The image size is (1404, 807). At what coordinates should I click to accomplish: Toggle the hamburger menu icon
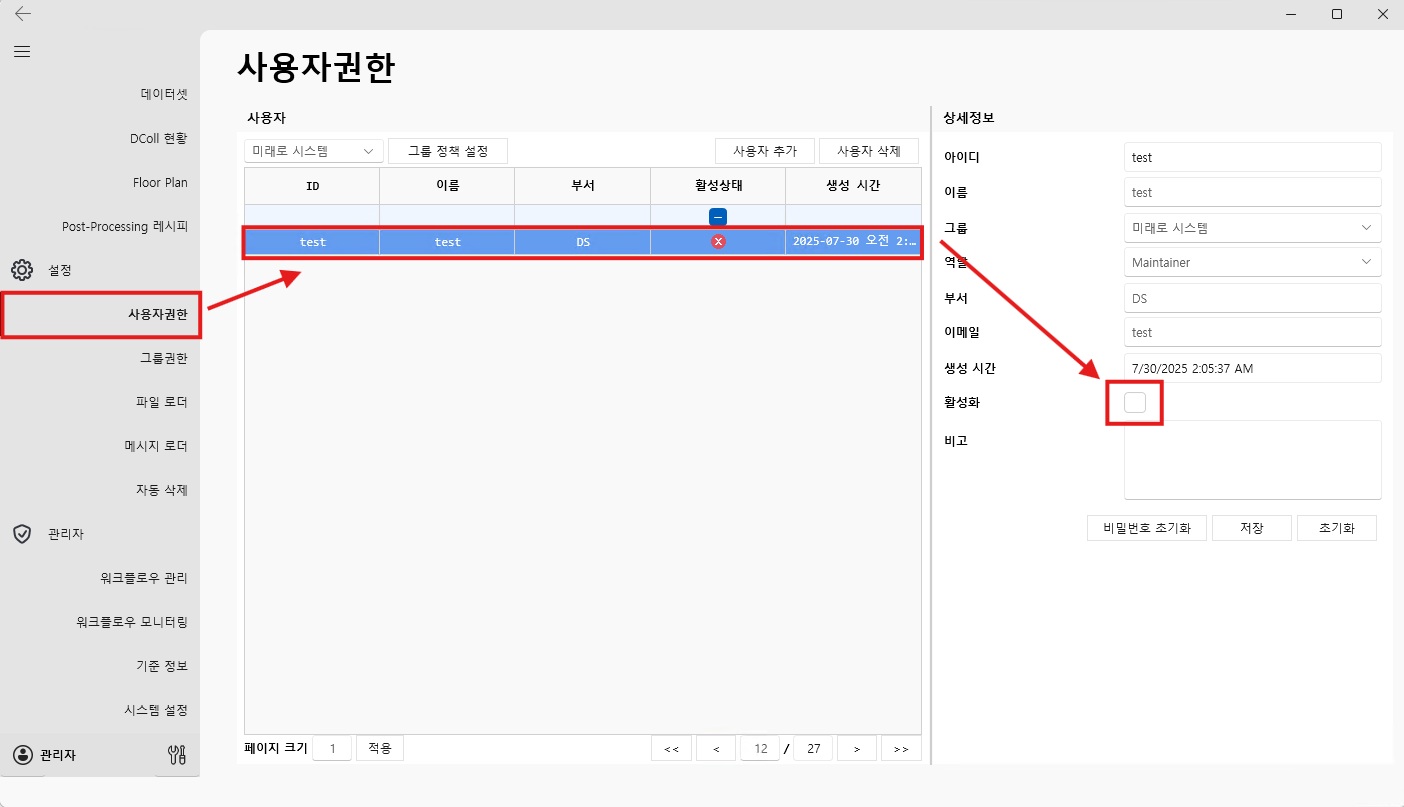click(22, 52)
